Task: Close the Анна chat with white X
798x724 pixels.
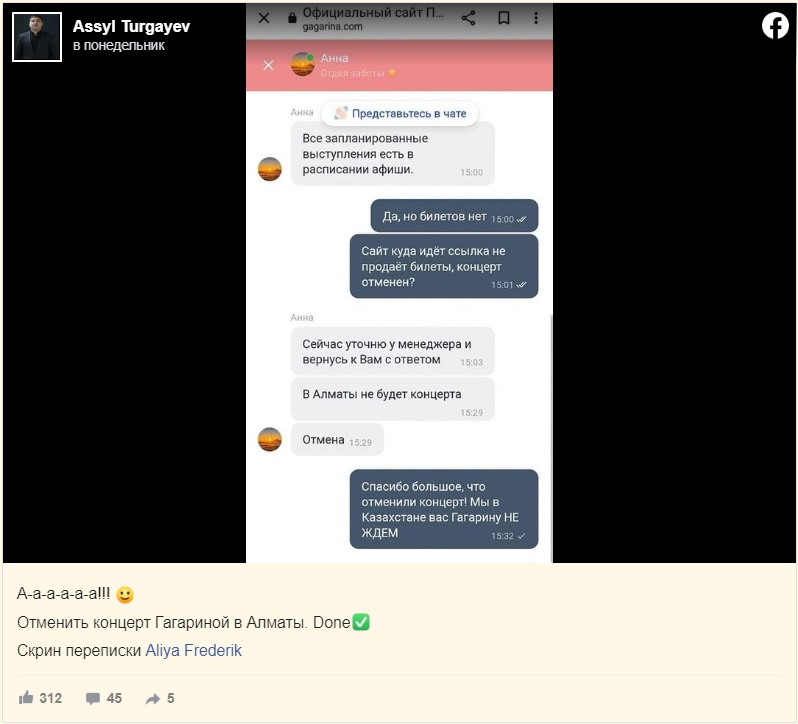Action: click(268, 65)
